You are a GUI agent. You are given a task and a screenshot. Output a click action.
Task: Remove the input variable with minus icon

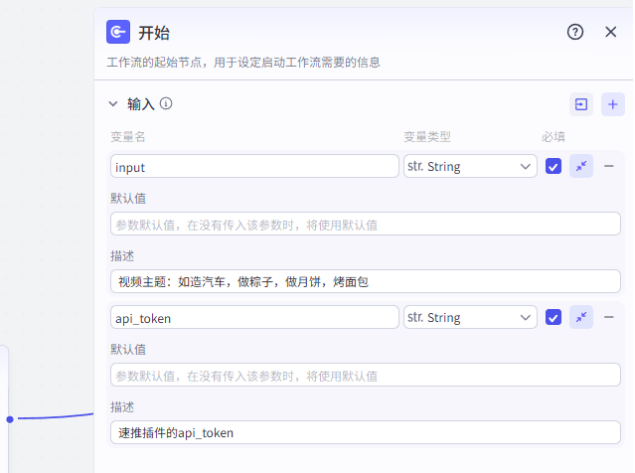[608, 166]
